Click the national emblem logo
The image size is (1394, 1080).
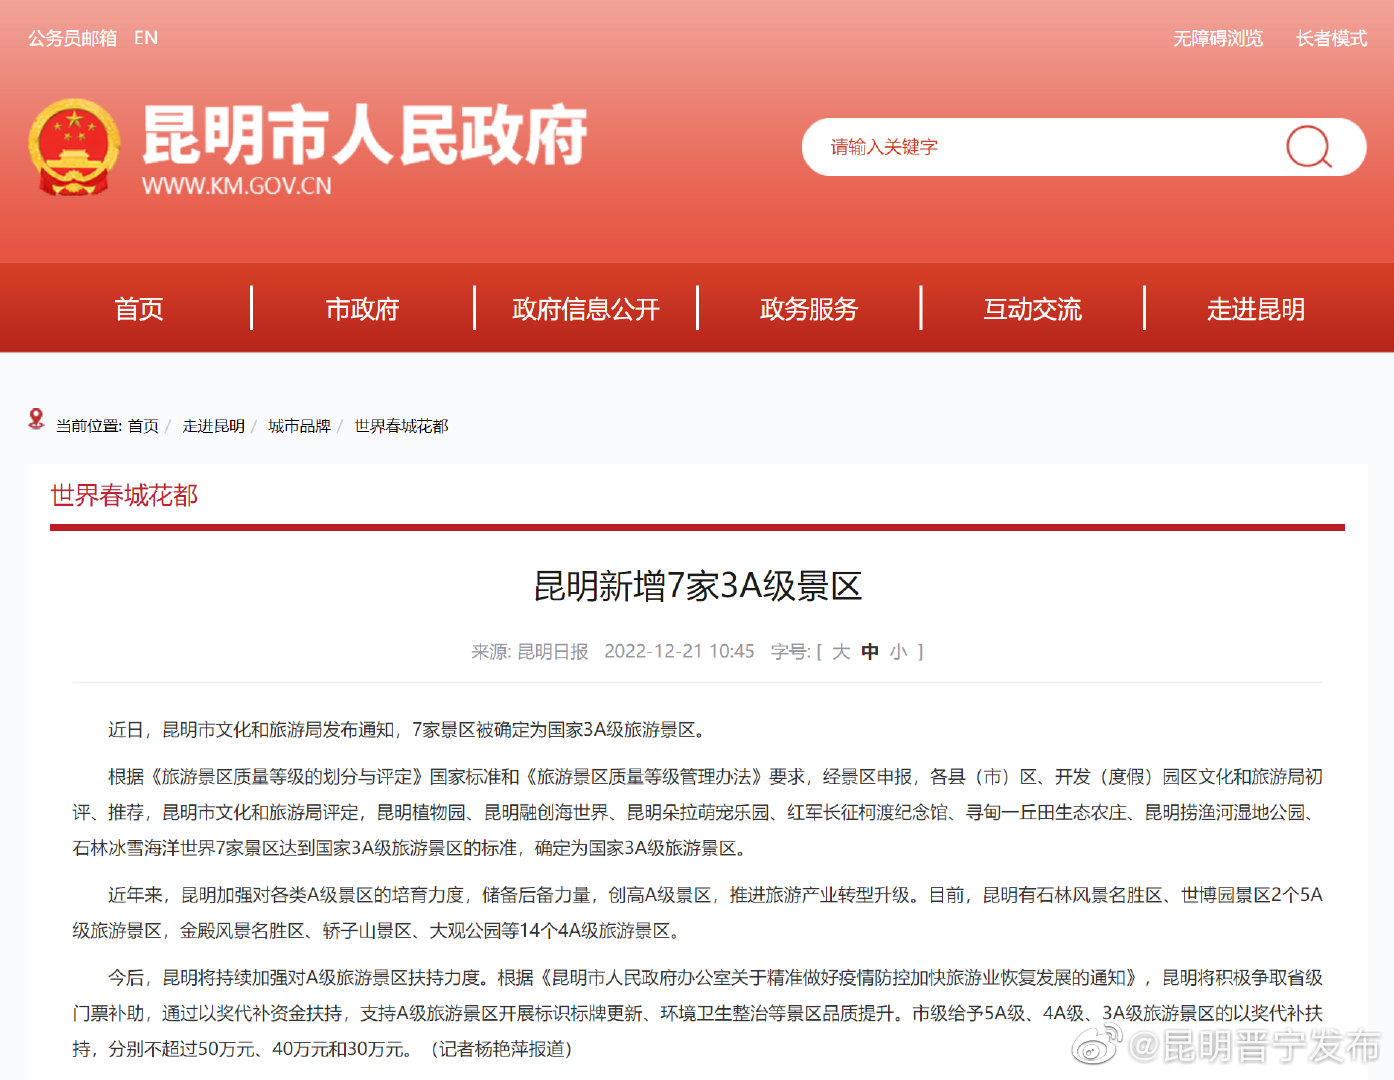coord(74,148)
